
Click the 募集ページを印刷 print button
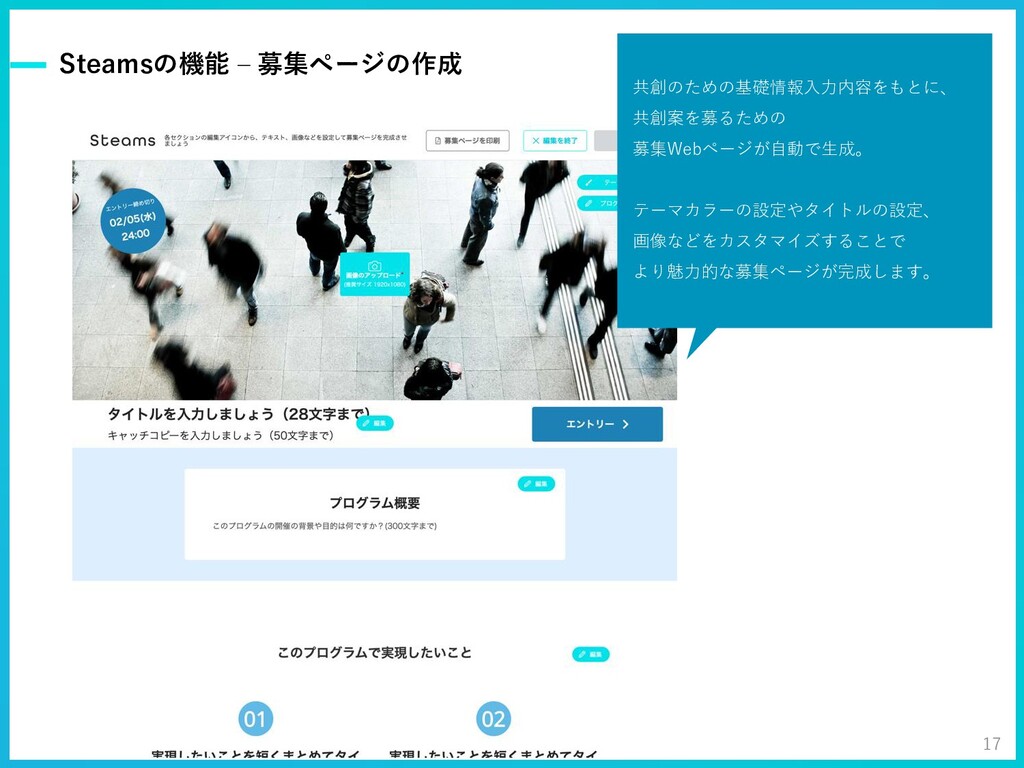(468, 140)
